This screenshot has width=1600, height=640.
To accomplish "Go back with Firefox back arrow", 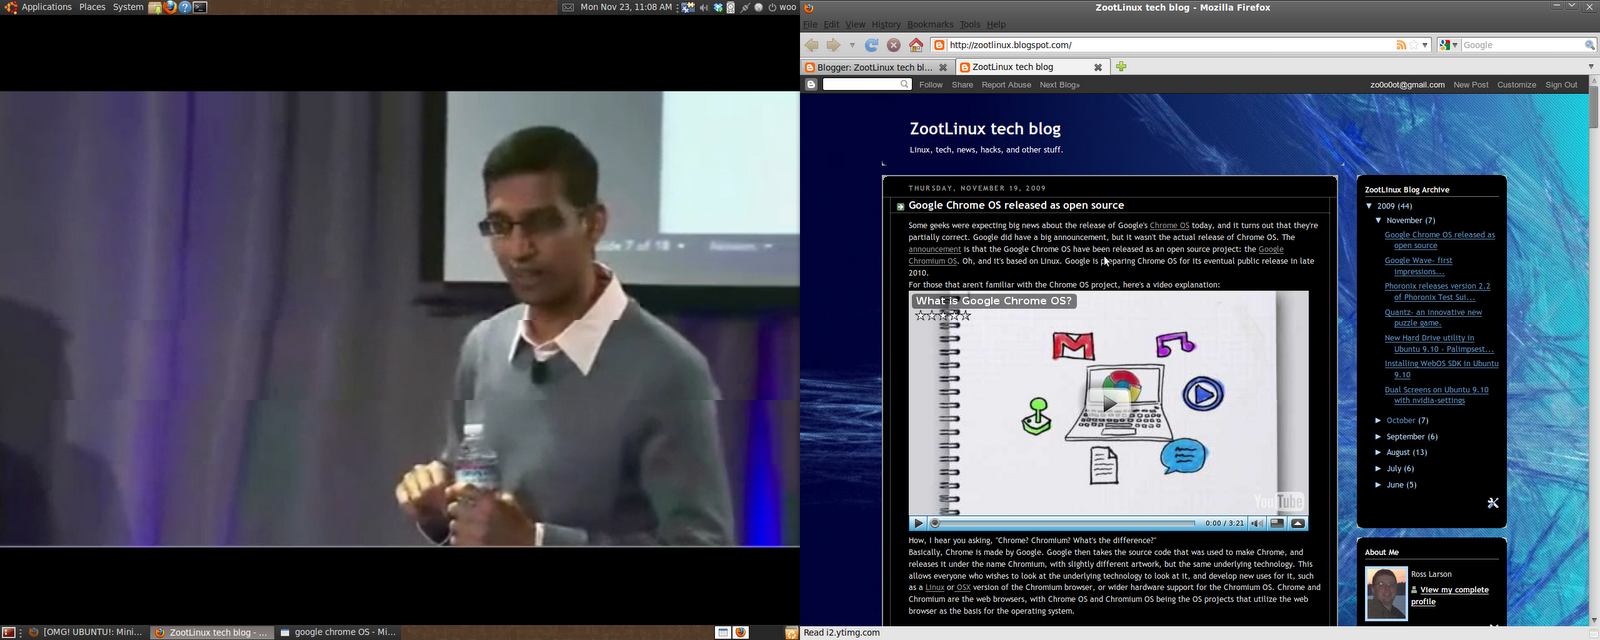I will tap(811, 45).
